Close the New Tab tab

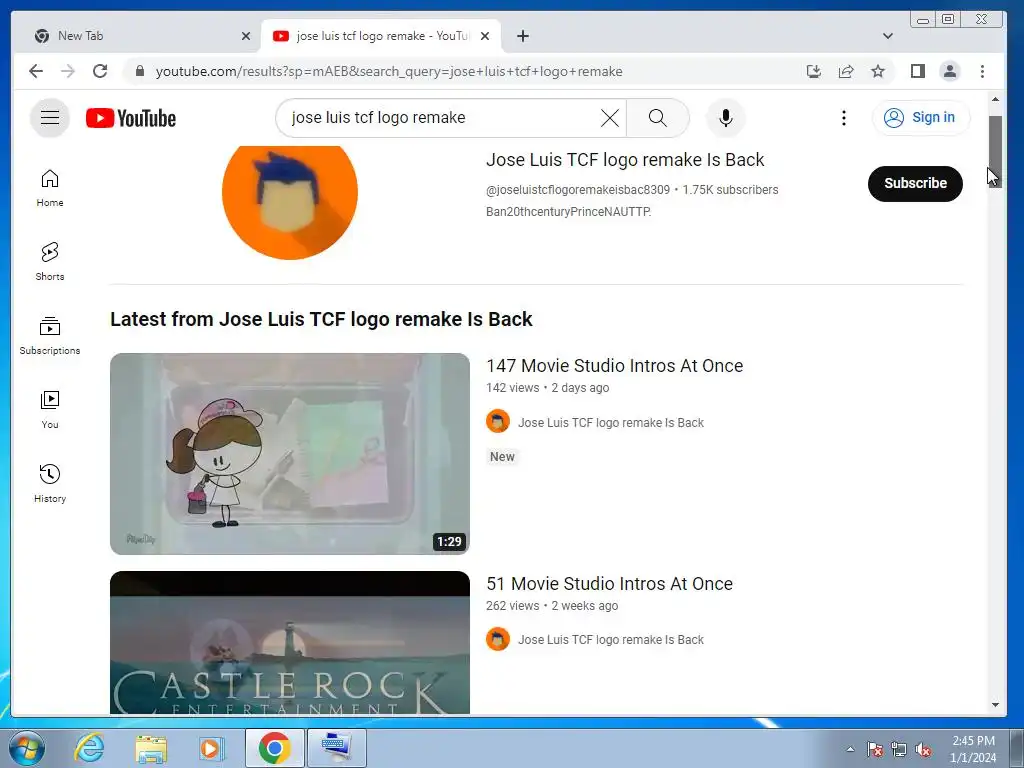pos(246,36)
